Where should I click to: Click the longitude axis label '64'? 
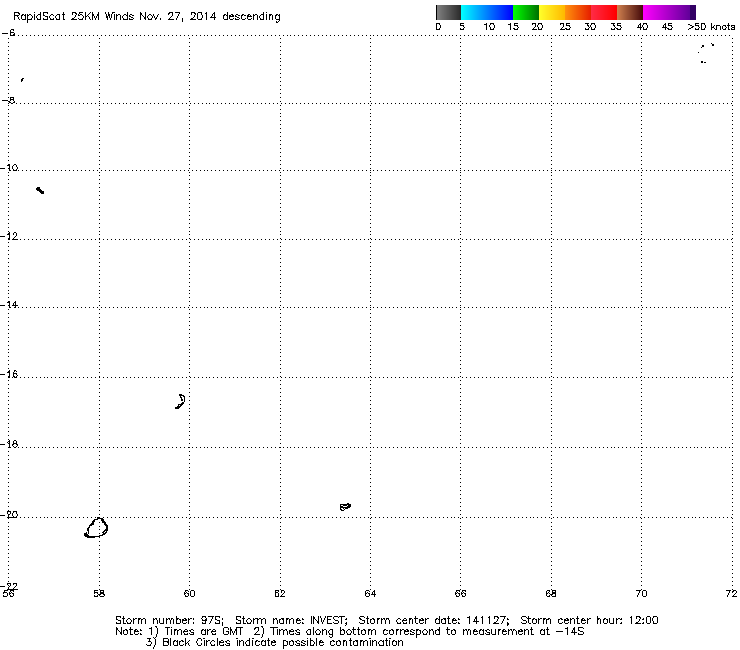tap(370, 593)
